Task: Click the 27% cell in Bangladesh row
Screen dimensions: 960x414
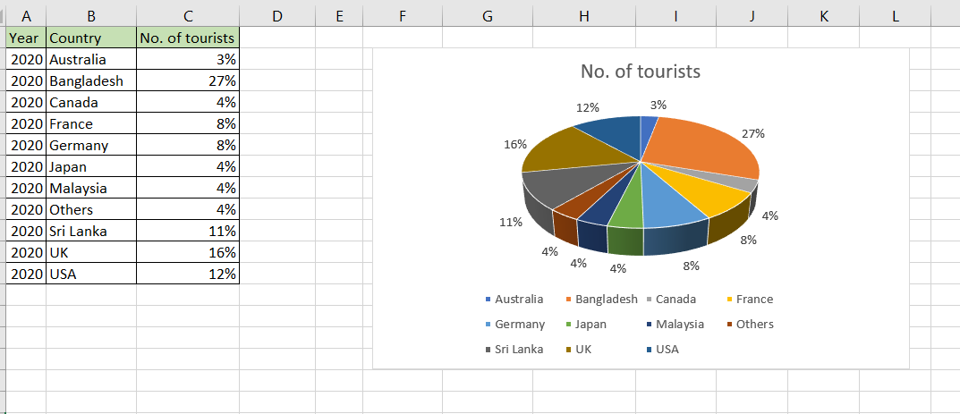Action: coord(188,81)
